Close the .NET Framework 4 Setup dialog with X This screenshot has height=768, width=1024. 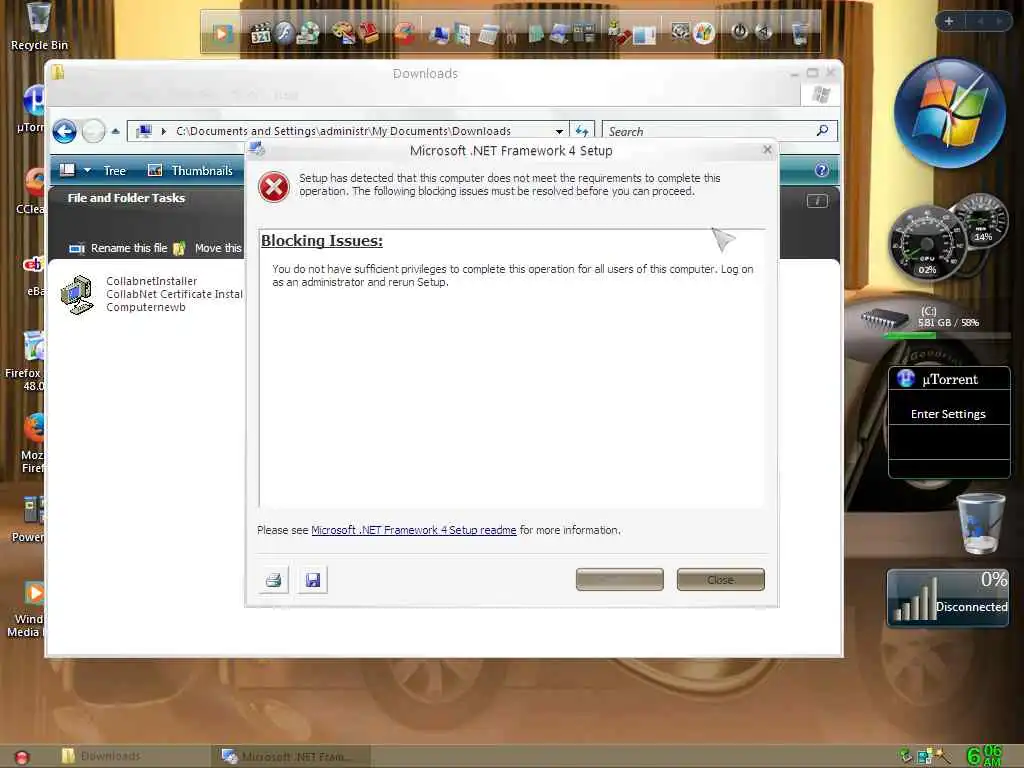point(767,150)
